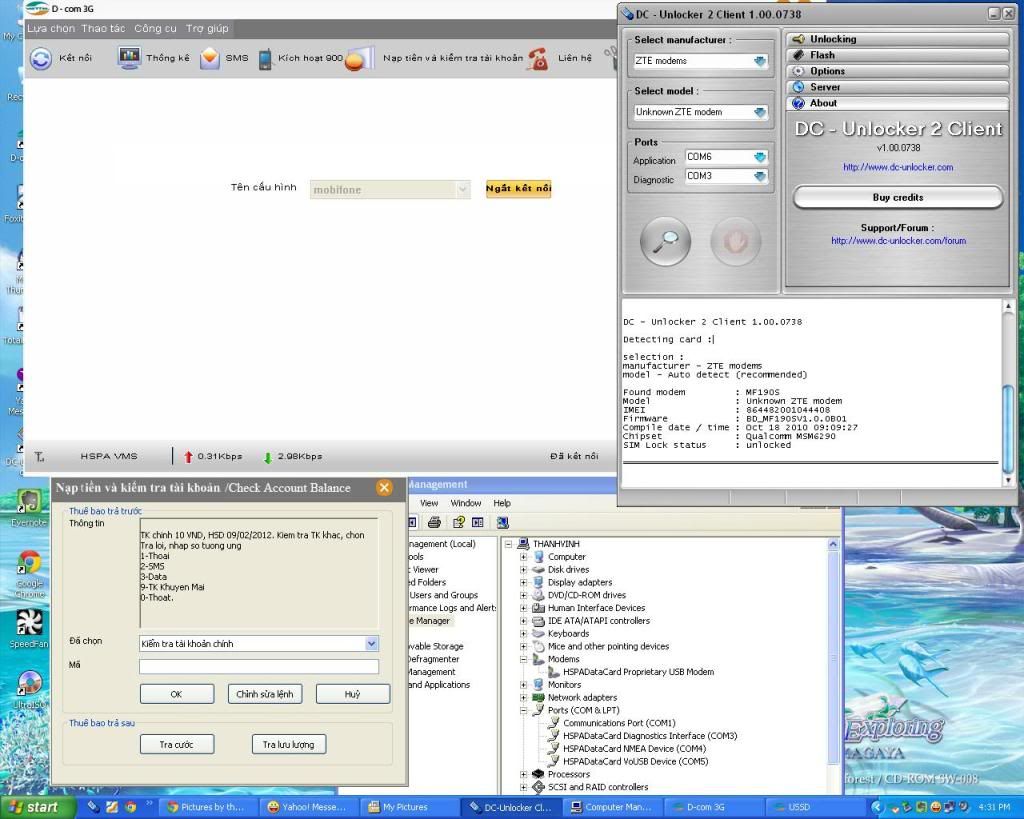The height and width of the screenshot is (819, 1024).
Task: Expand the Đã chọn account check dropdown
Action: [x=372, y=644]
